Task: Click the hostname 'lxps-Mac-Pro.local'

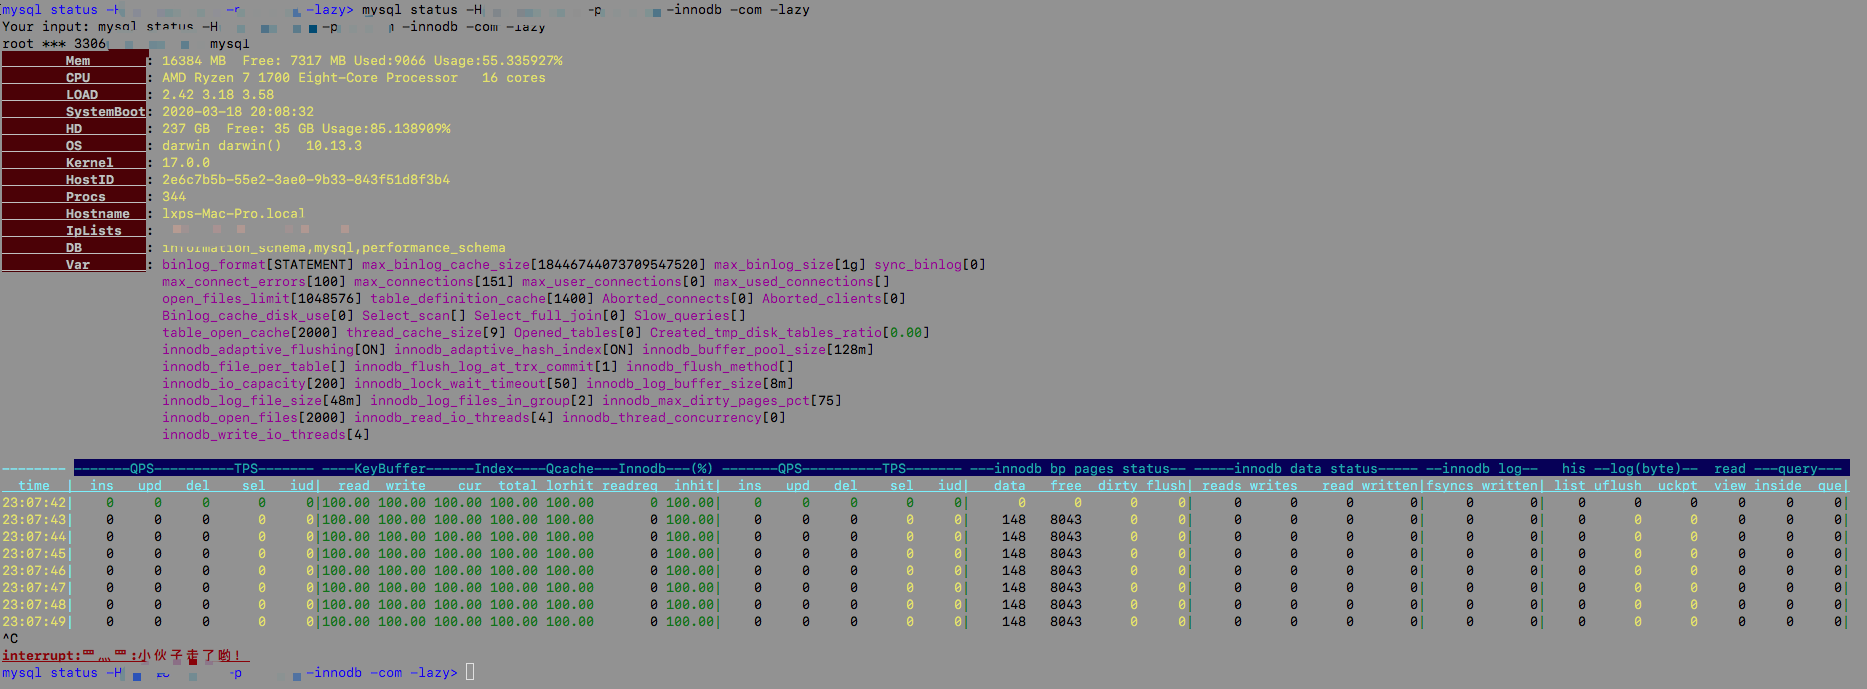Action: pos(234,214)
